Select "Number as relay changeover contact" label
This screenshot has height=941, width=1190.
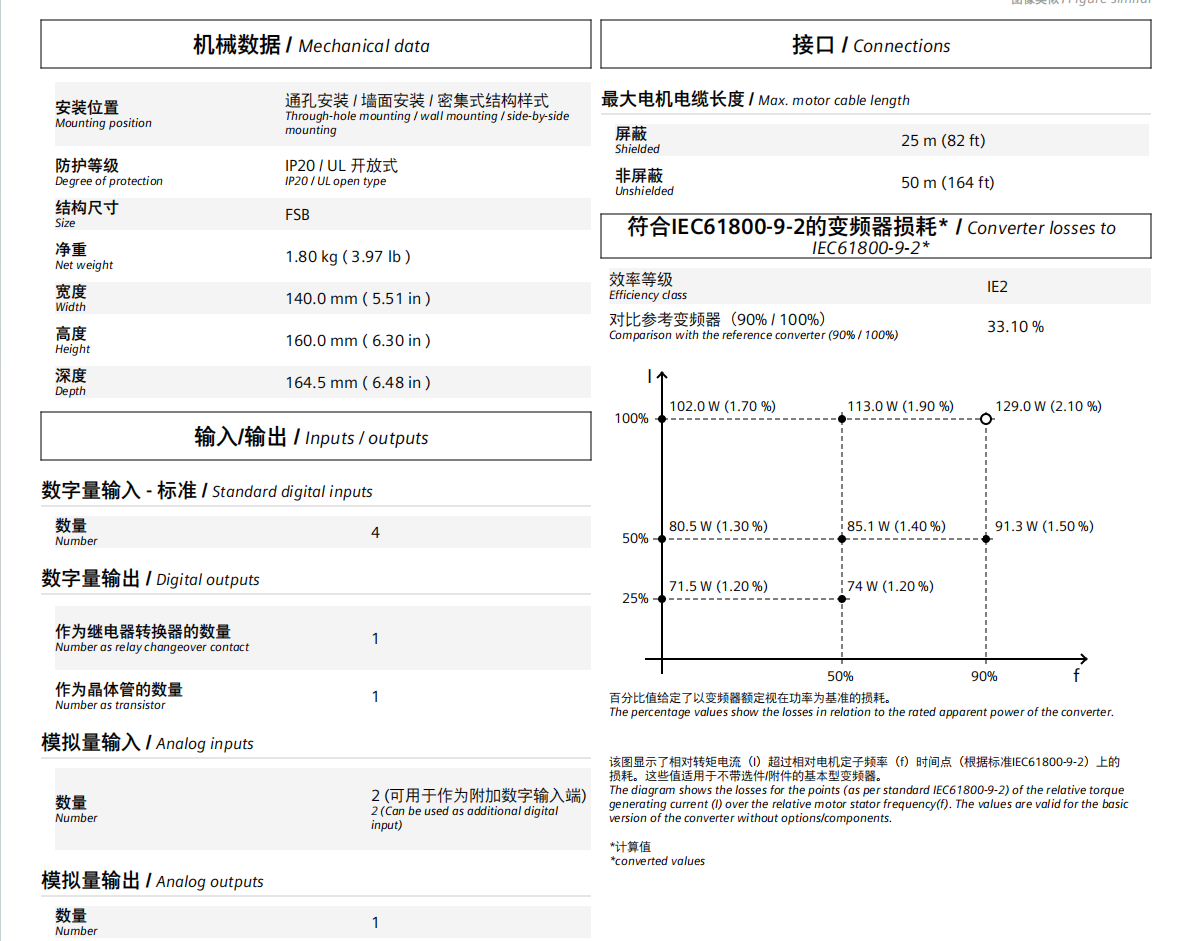[152, 647]
